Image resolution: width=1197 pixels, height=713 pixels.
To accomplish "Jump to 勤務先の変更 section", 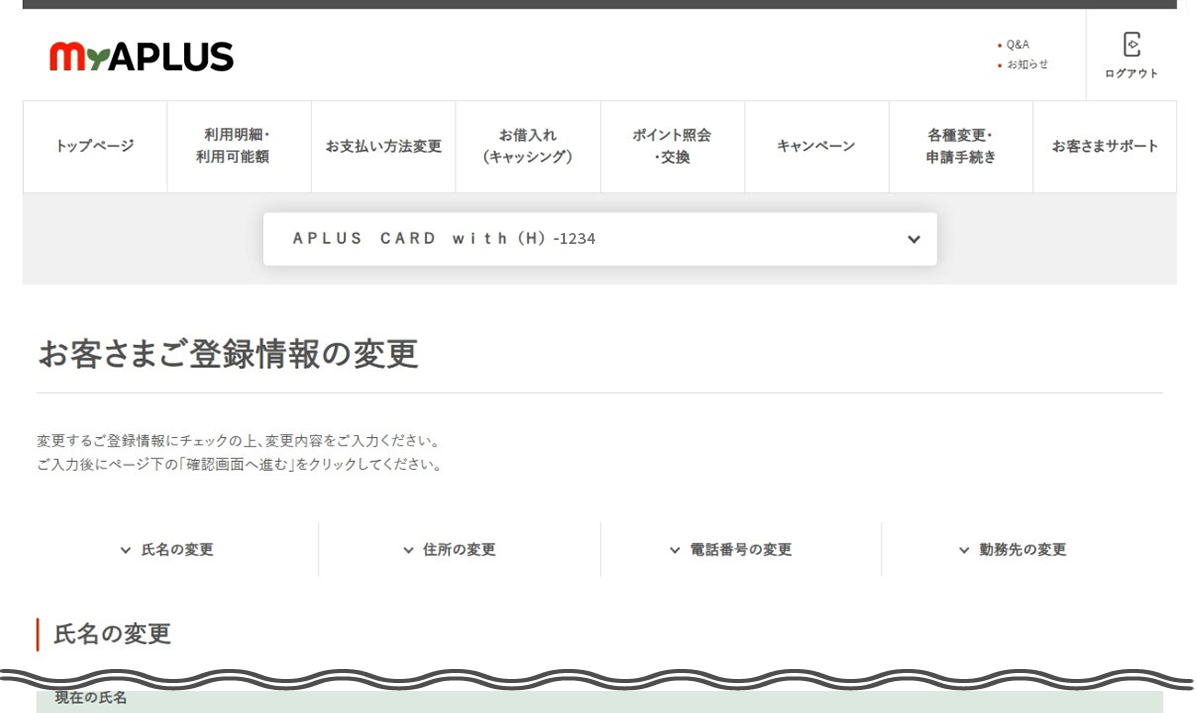I will [x=1013, y=550].
